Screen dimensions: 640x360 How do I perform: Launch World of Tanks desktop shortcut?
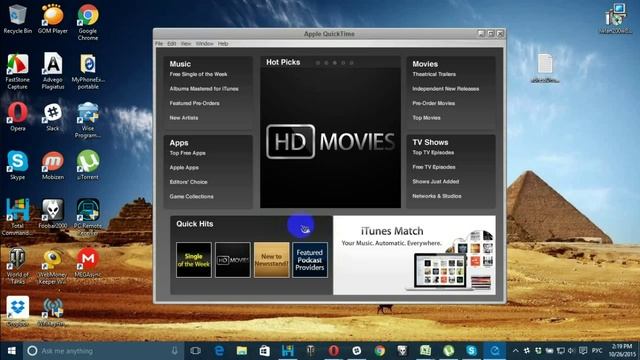pyautogui.click(x=18, y=266)
